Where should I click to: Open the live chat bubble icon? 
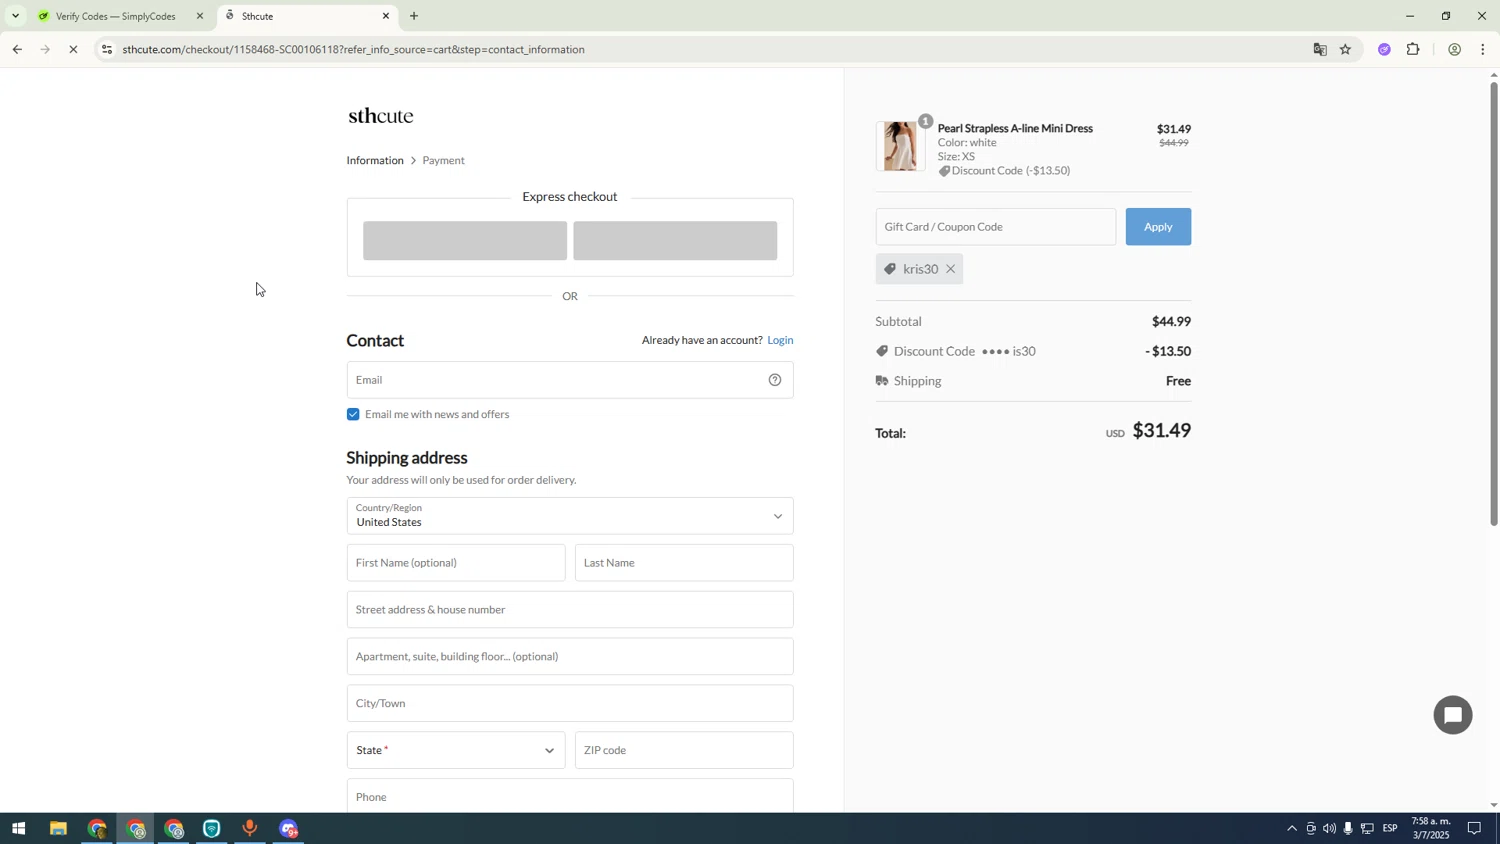click(1452, 715)
